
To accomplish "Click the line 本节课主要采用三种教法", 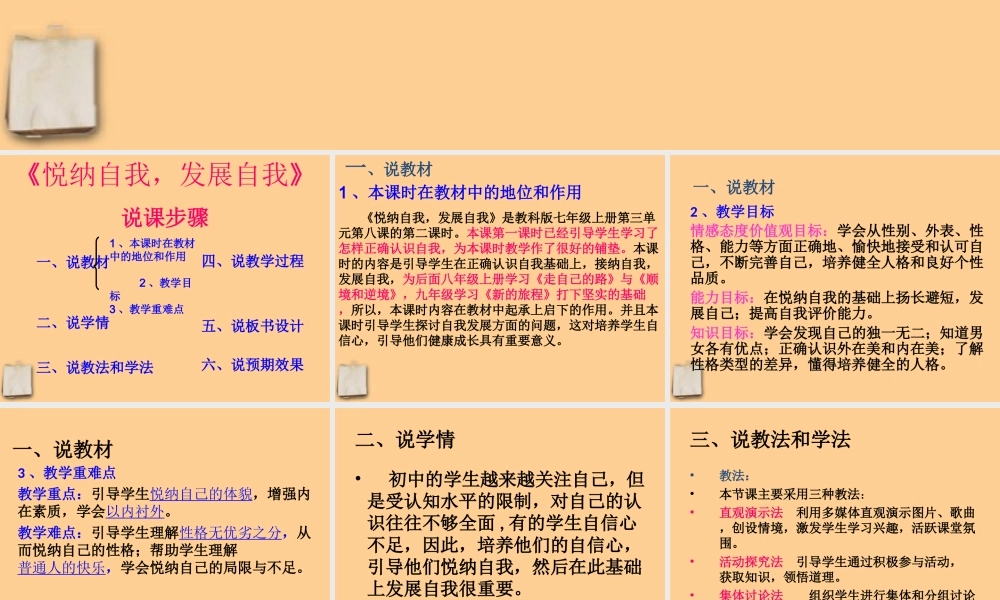I will 791,494.
